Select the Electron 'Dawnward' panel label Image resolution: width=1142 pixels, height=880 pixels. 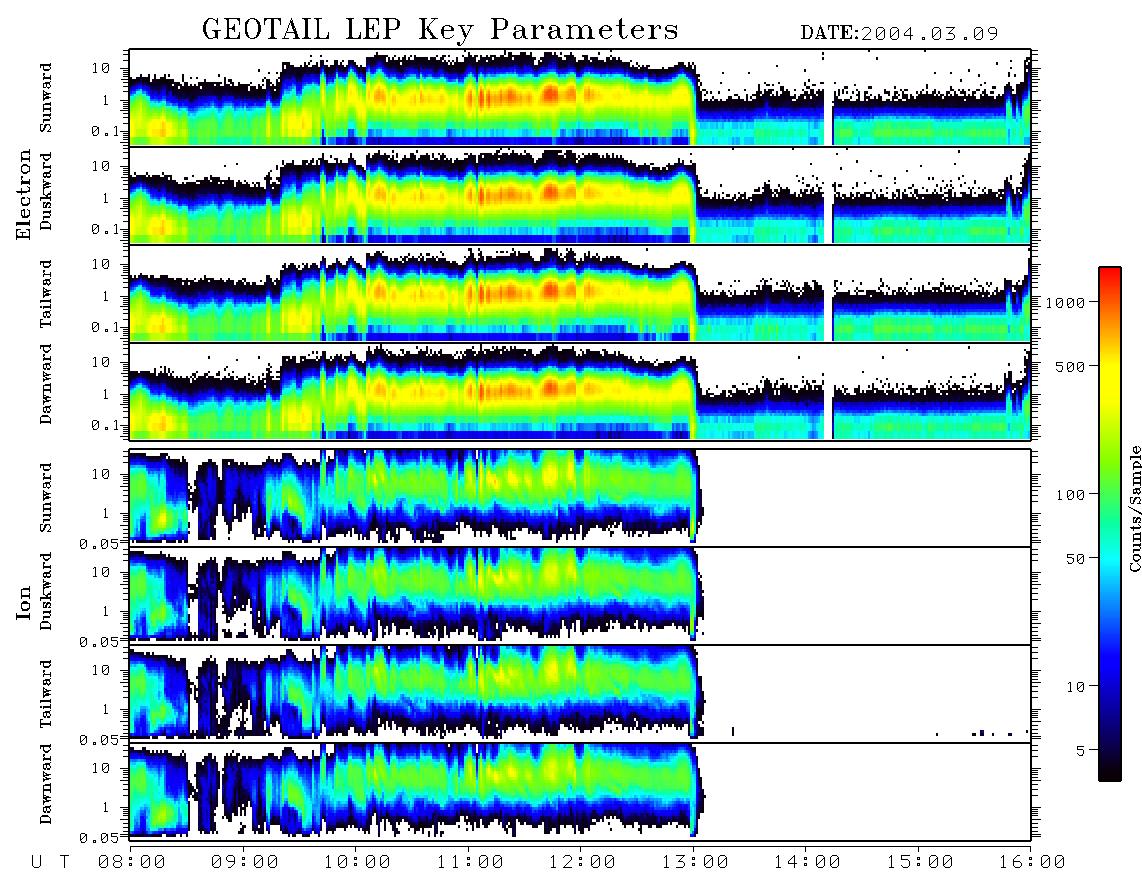point(46,384)
